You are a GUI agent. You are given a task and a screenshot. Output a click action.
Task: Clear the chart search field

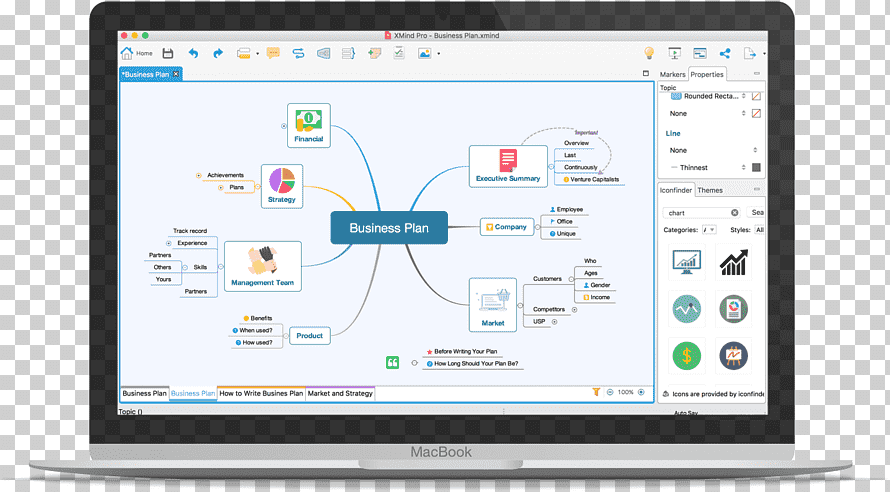click(734, 212)
